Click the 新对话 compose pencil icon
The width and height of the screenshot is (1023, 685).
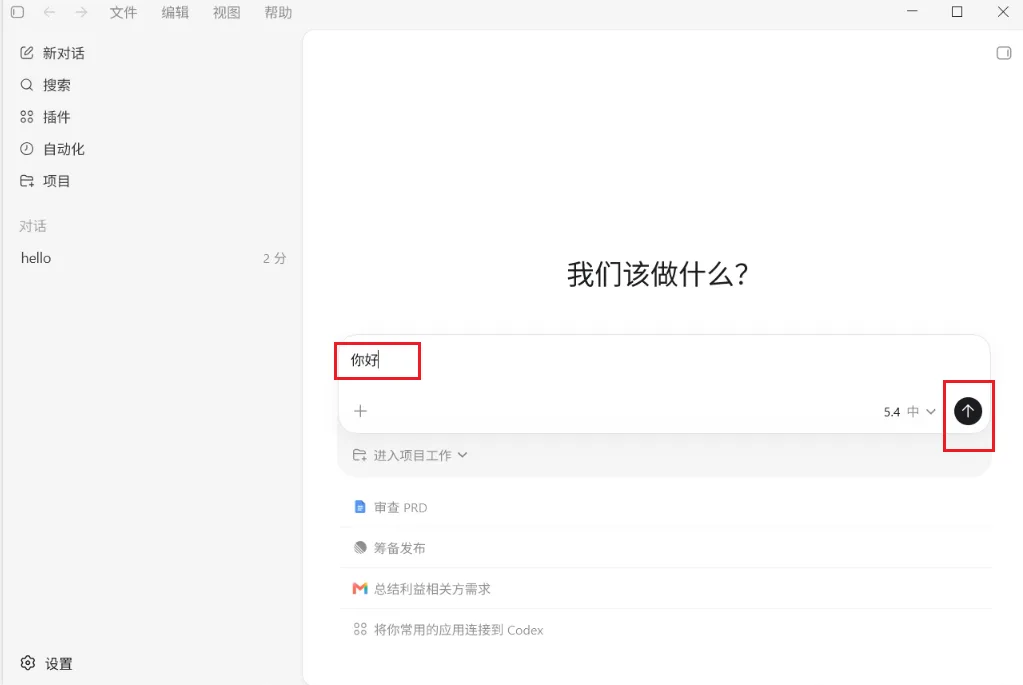pos(27,53)
